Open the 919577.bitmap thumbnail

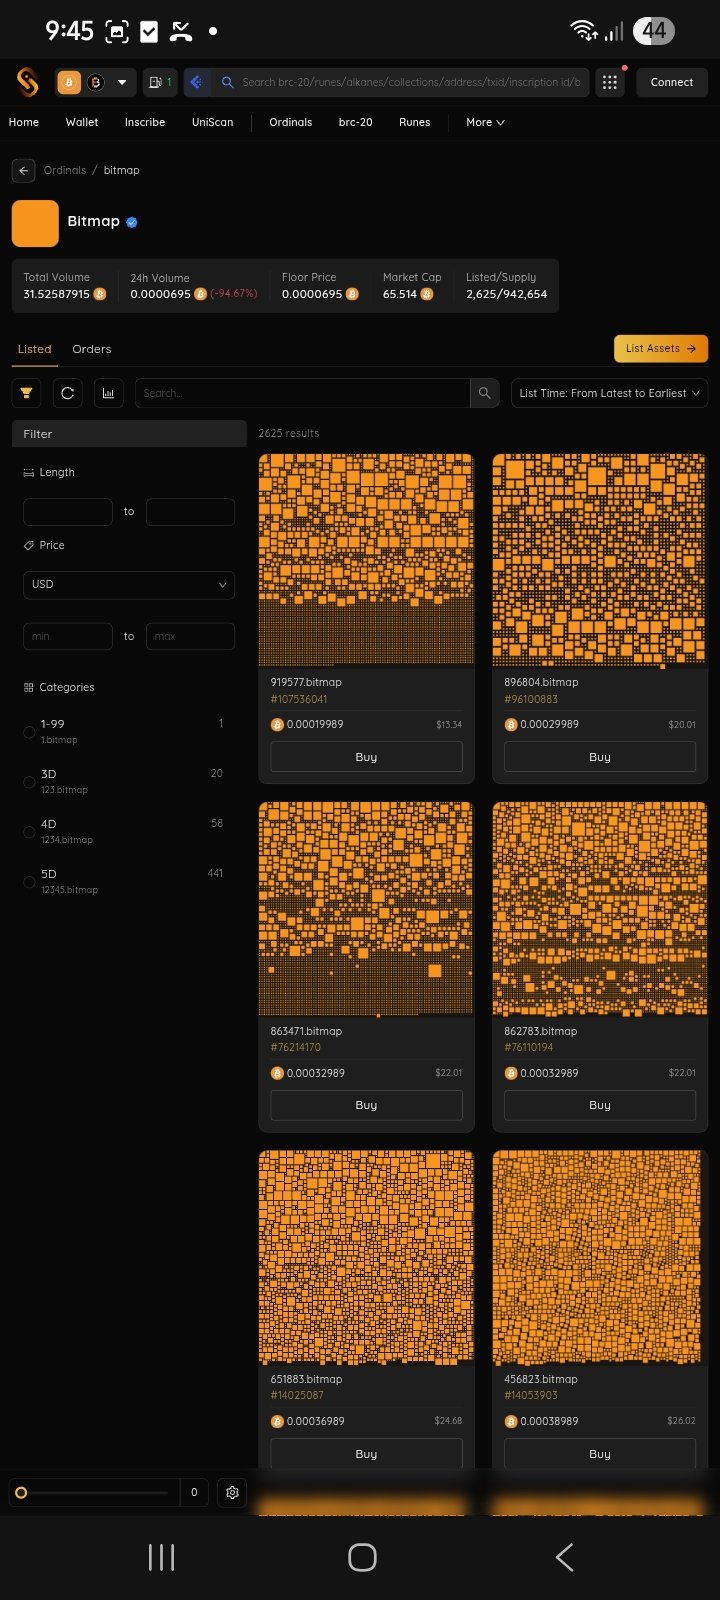tap(366, 559)
